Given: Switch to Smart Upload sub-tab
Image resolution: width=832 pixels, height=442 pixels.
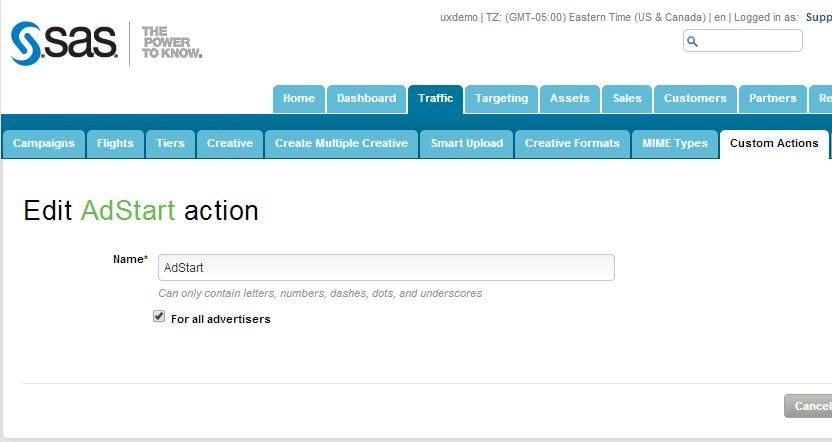Looking at the screenshot, I should (466, 144).
